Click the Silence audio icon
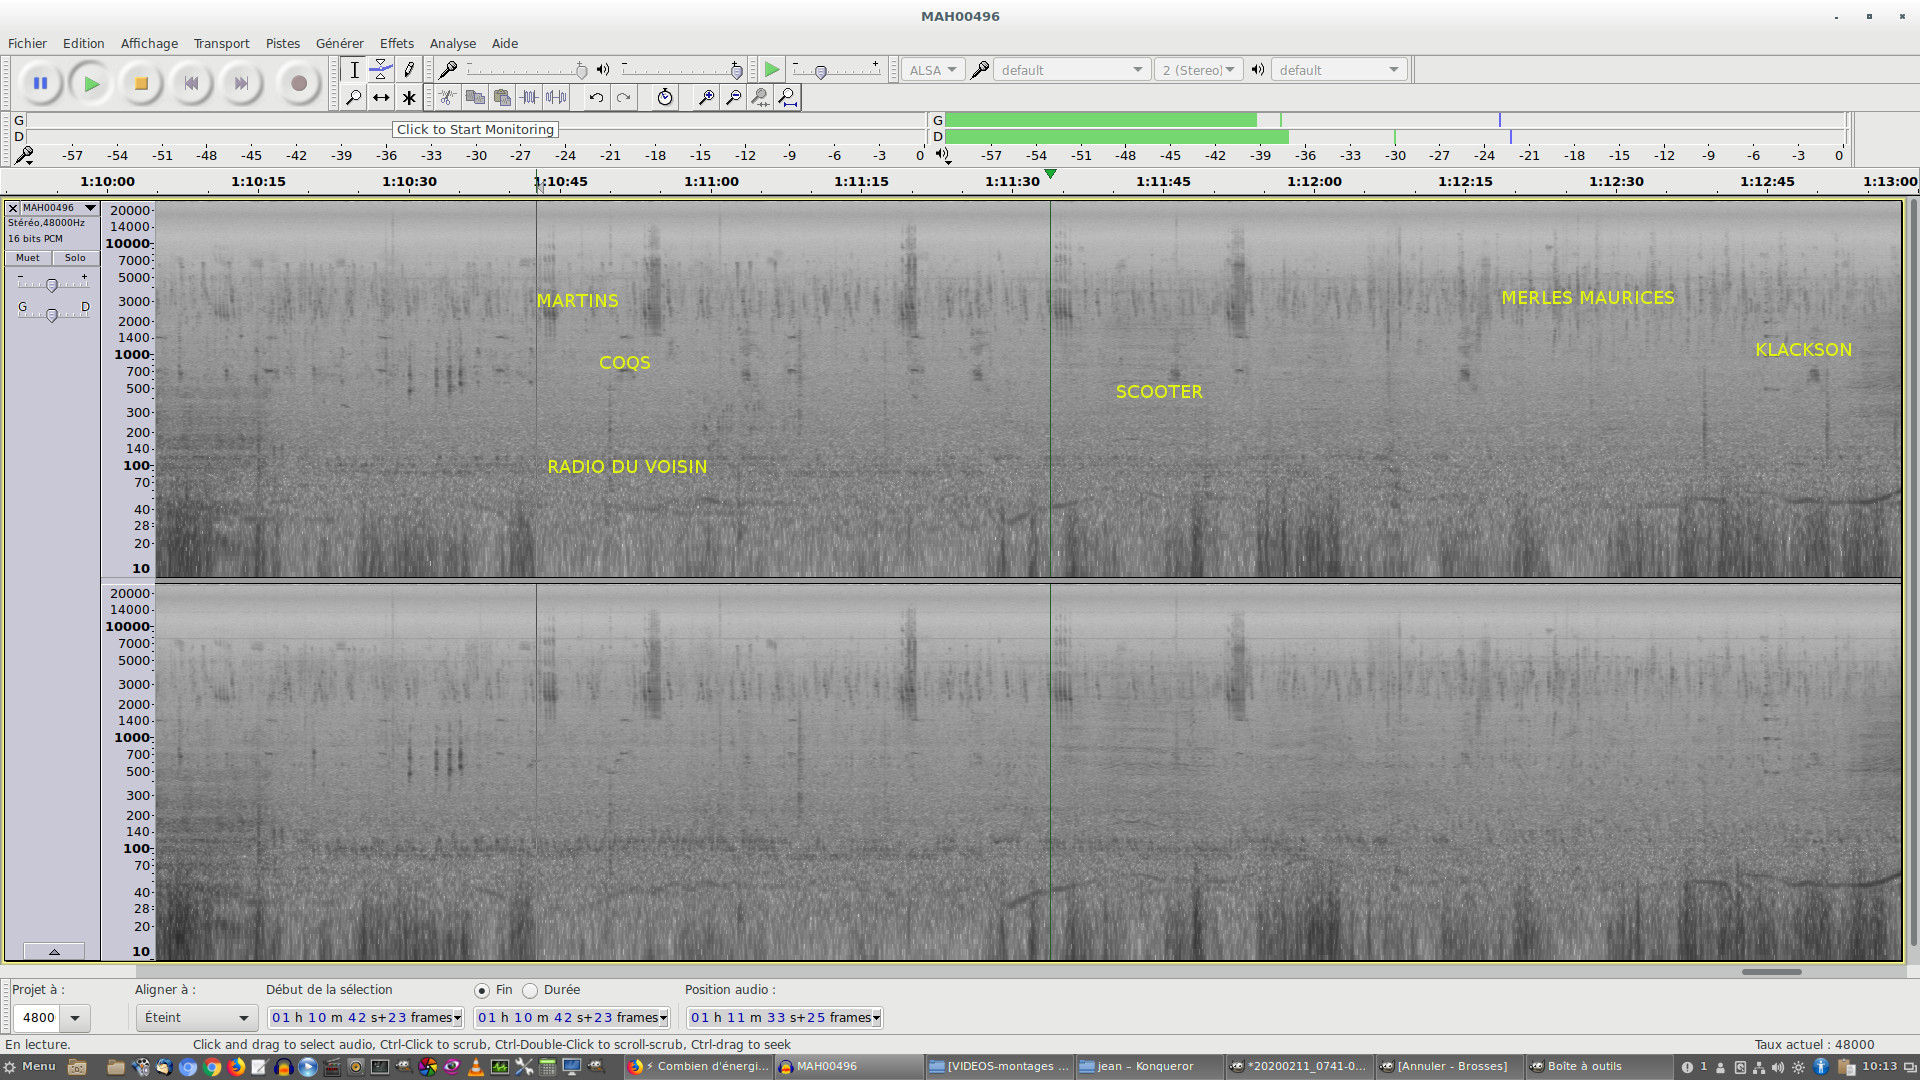This screenshot has width=1920, height=1080. coord(556,97)
